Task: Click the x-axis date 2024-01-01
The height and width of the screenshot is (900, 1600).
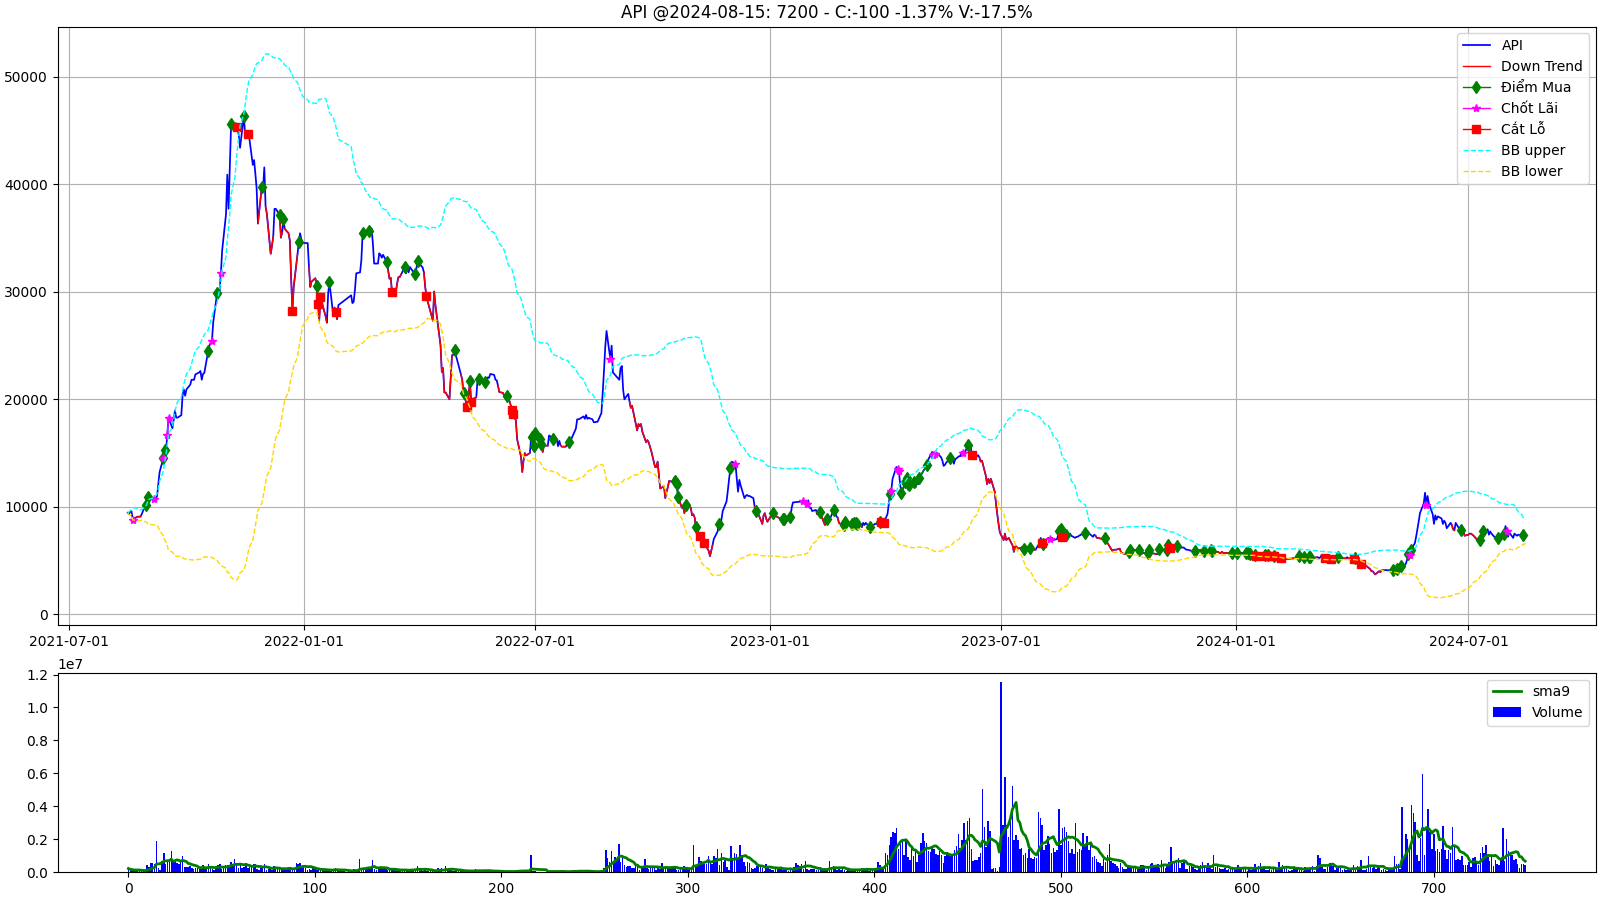Action: click(x=1236, y=641)
